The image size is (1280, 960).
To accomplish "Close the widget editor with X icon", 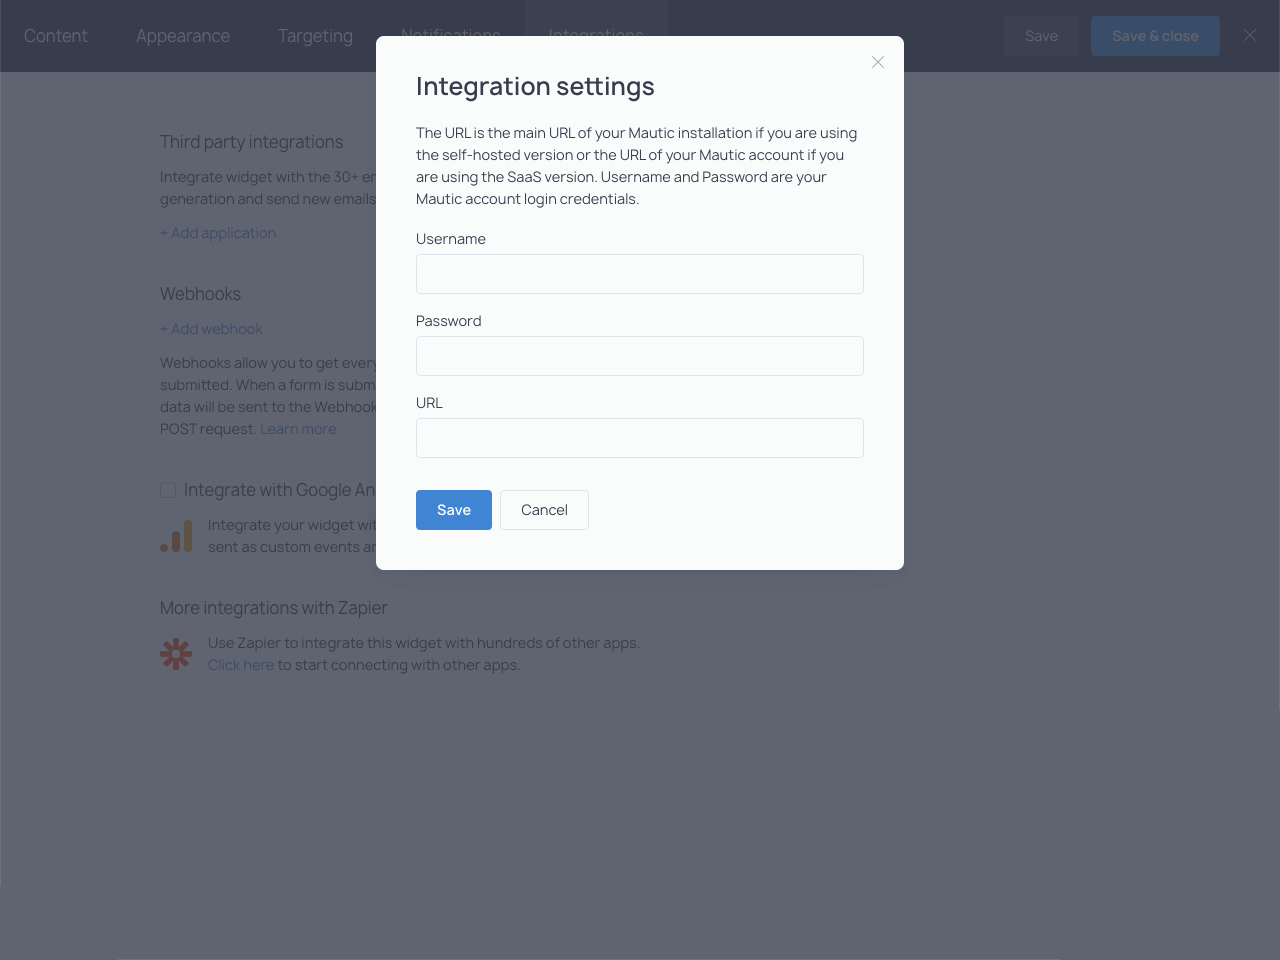I will coord(1250,35).
